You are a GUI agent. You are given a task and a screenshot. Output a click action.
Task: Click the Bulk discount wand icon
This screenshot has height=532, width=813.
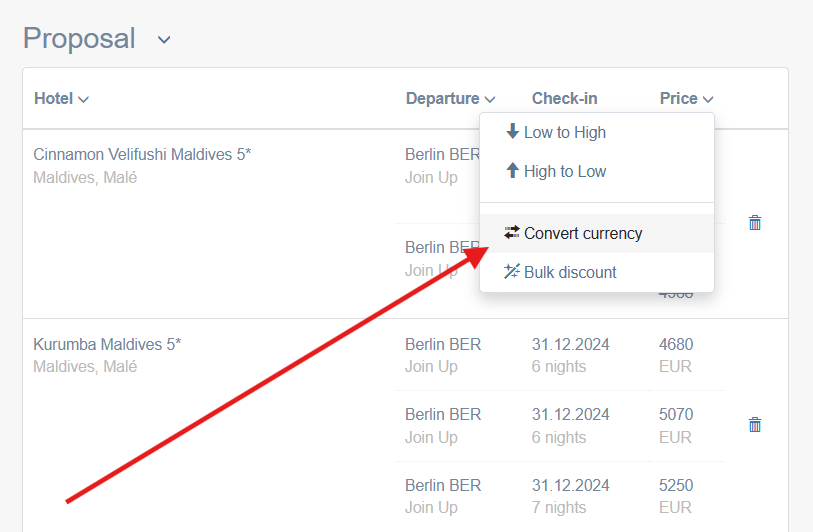coord(512,272)
